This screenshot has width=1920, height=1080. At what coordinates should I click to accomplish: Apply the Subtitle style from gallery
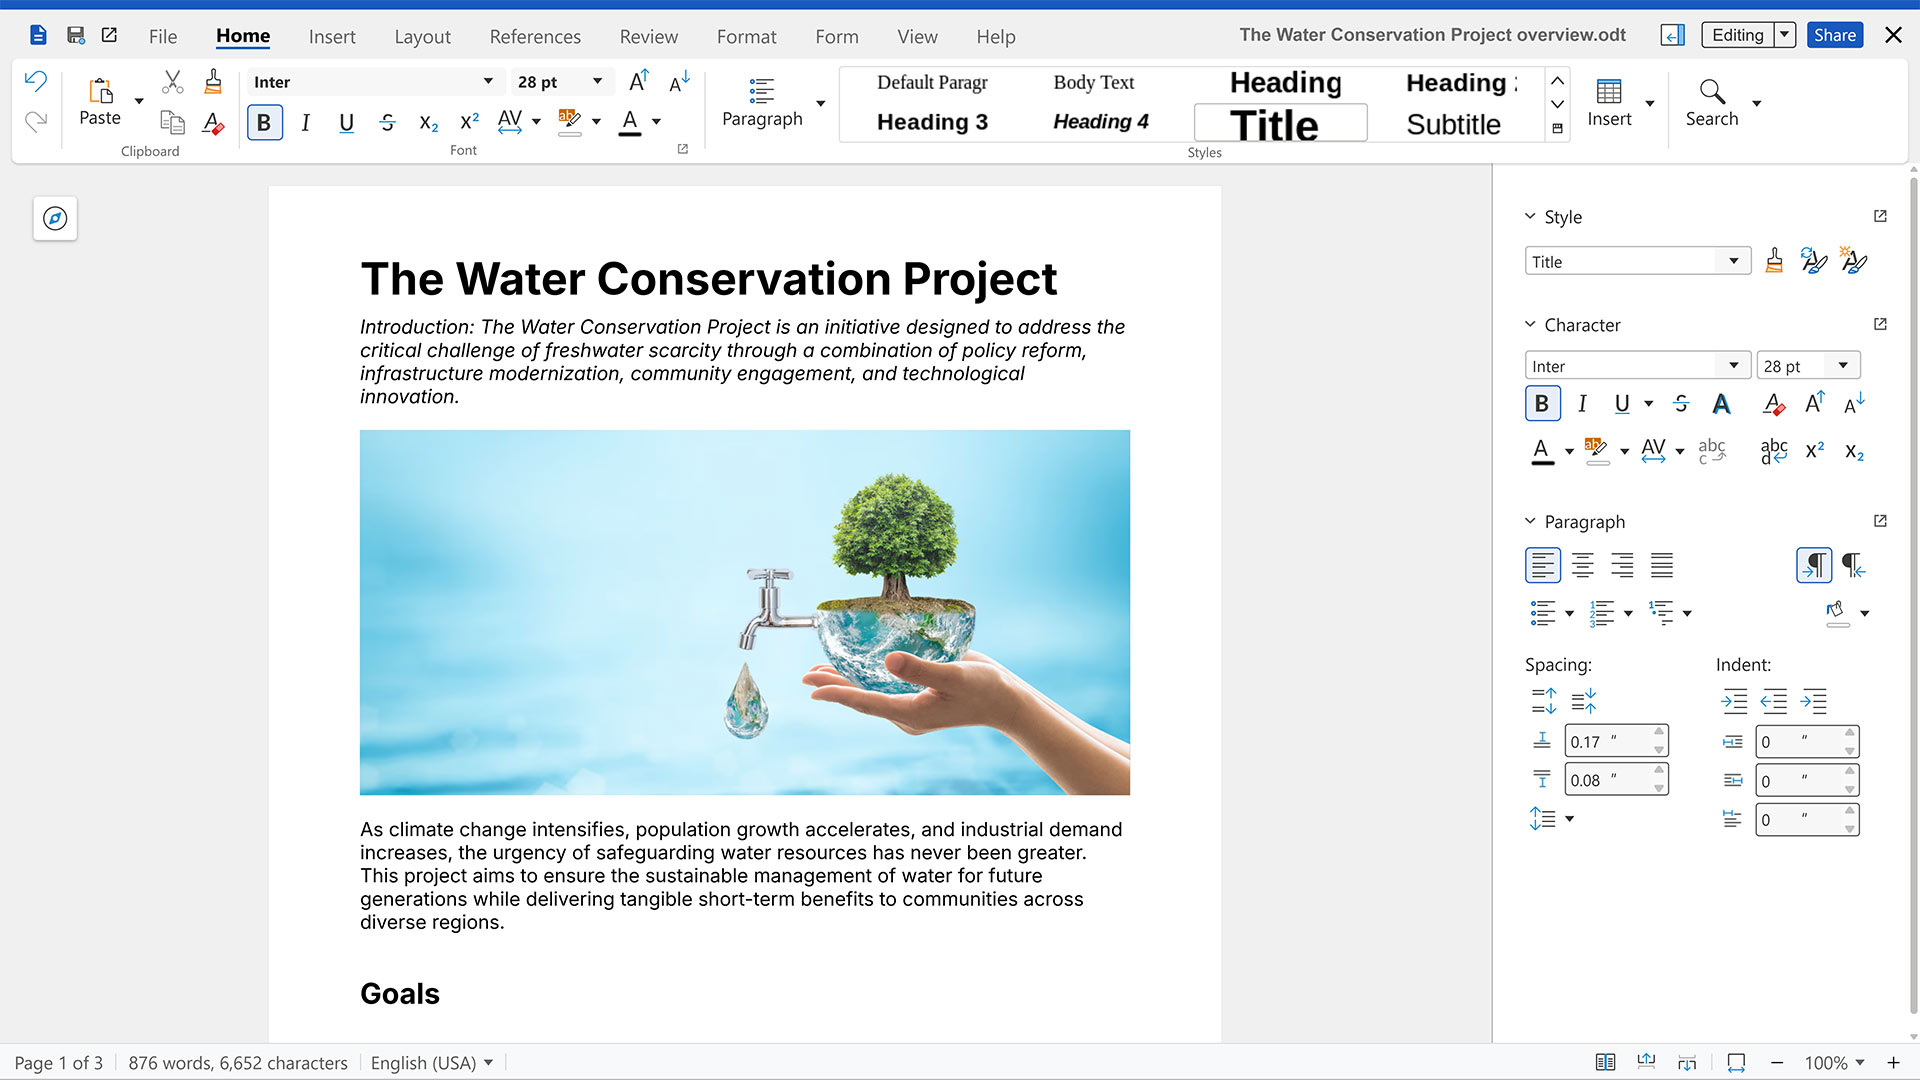click(x=1453, y=124)
